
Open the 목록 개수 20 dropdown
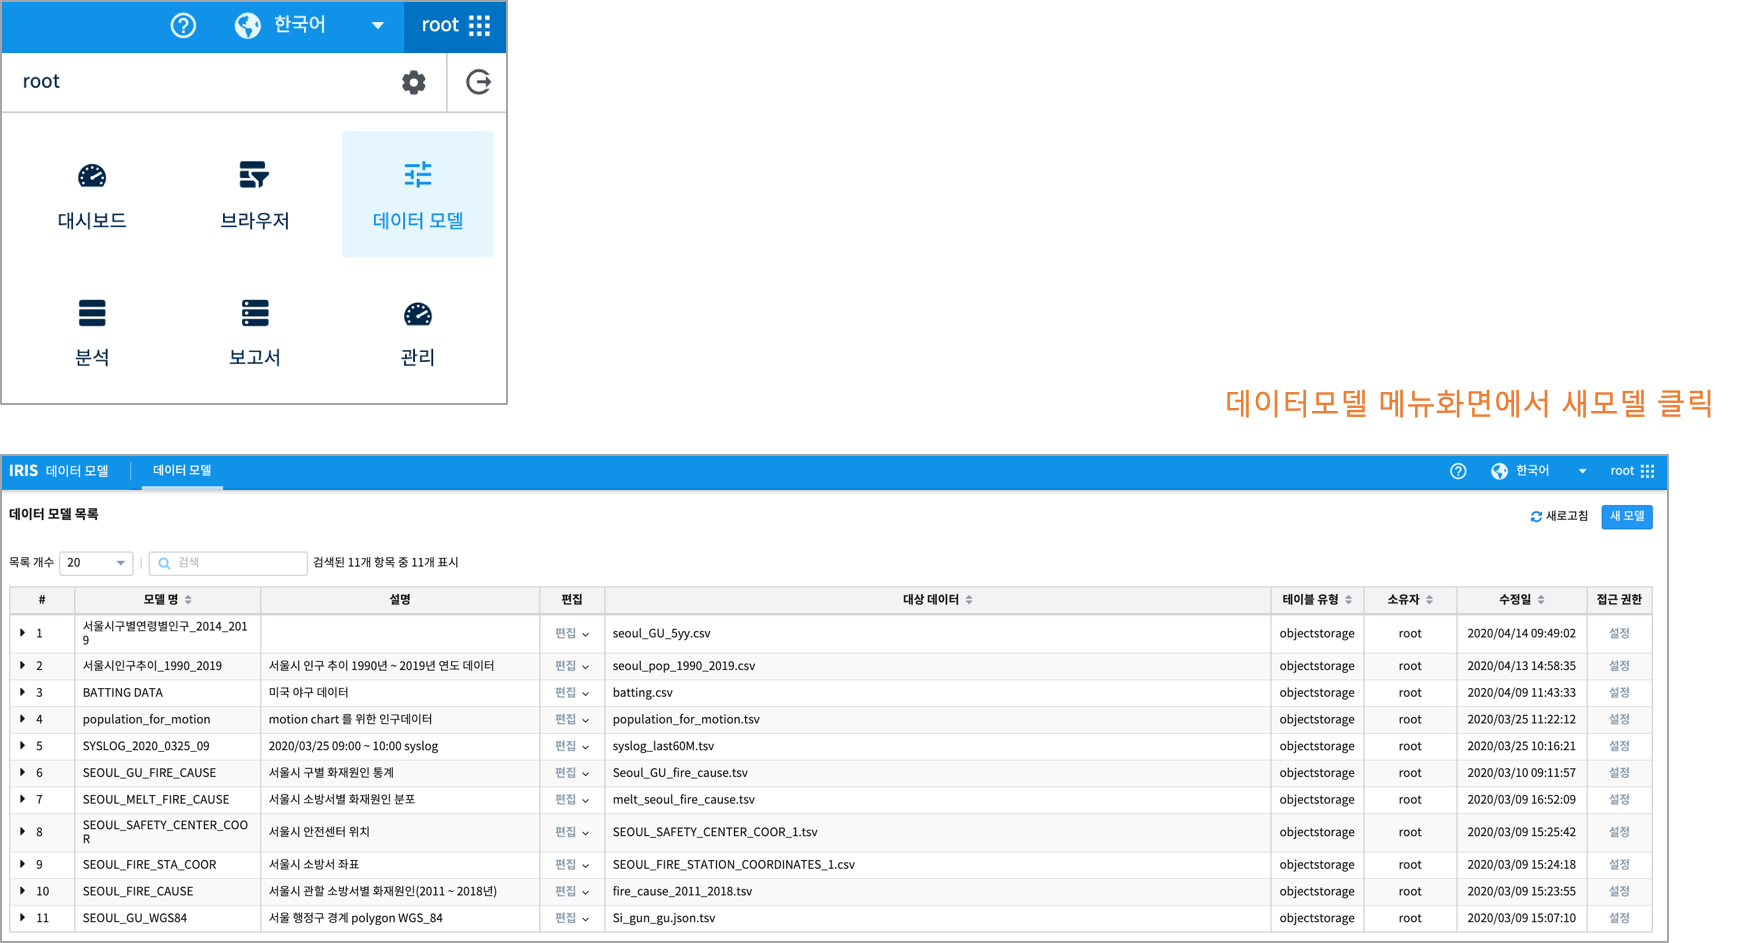click(x=96, y=563)
